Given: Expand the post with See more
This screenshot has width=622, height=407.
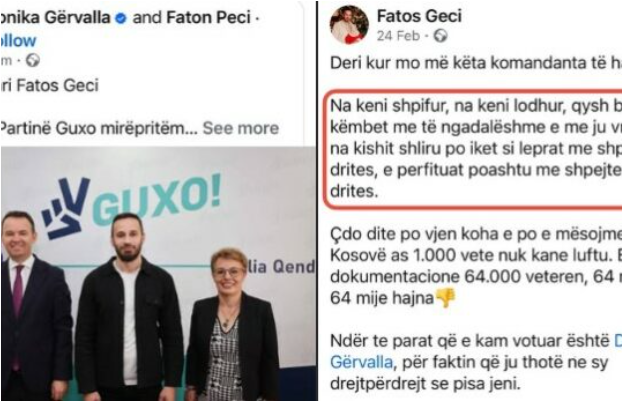Looking at the screenshot, I should (x=240, y=128).
